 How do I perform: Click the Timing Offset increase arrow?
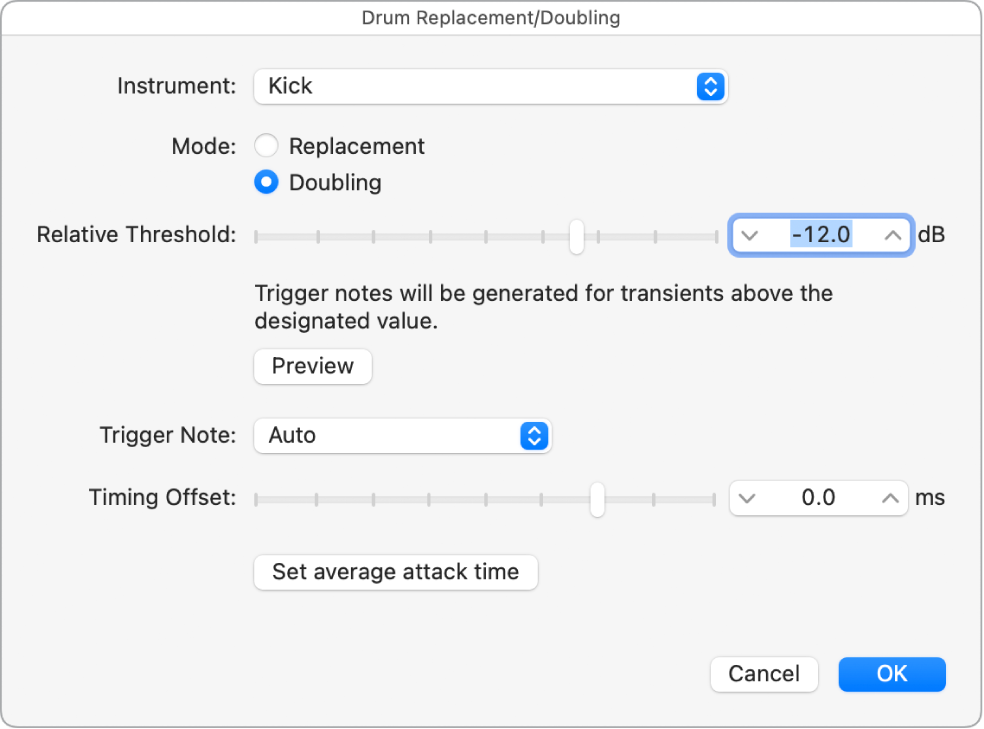[x=888, y=498]
